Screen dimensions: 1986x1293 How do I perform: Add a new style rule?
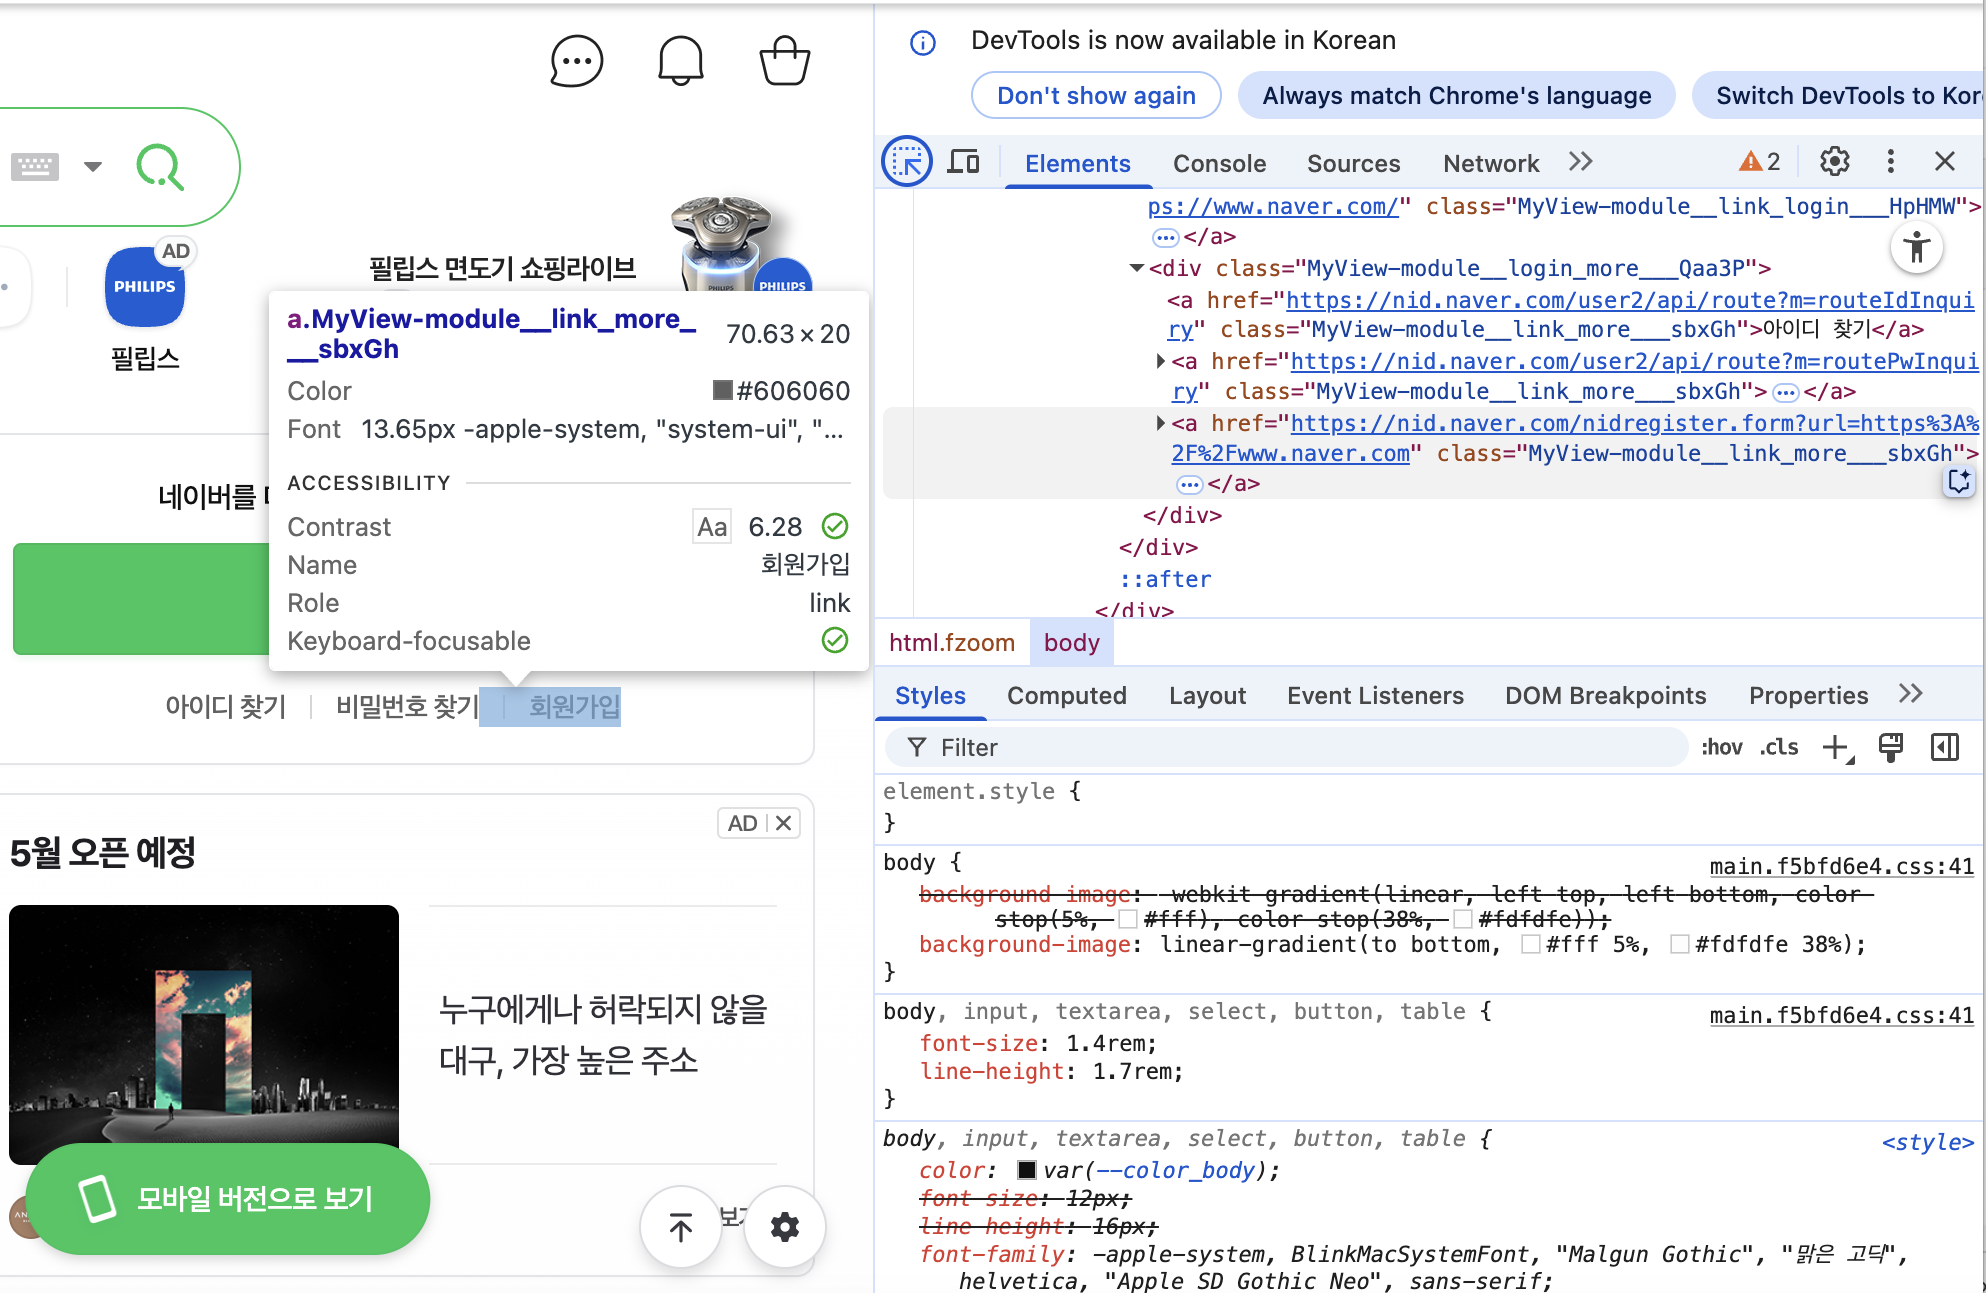coord(1837,747)
